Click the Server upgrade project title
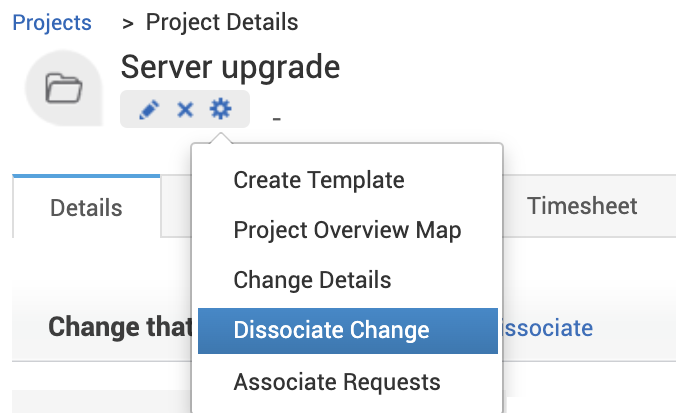676x413 pixels. pyautogui.click(x=230, y=67)
